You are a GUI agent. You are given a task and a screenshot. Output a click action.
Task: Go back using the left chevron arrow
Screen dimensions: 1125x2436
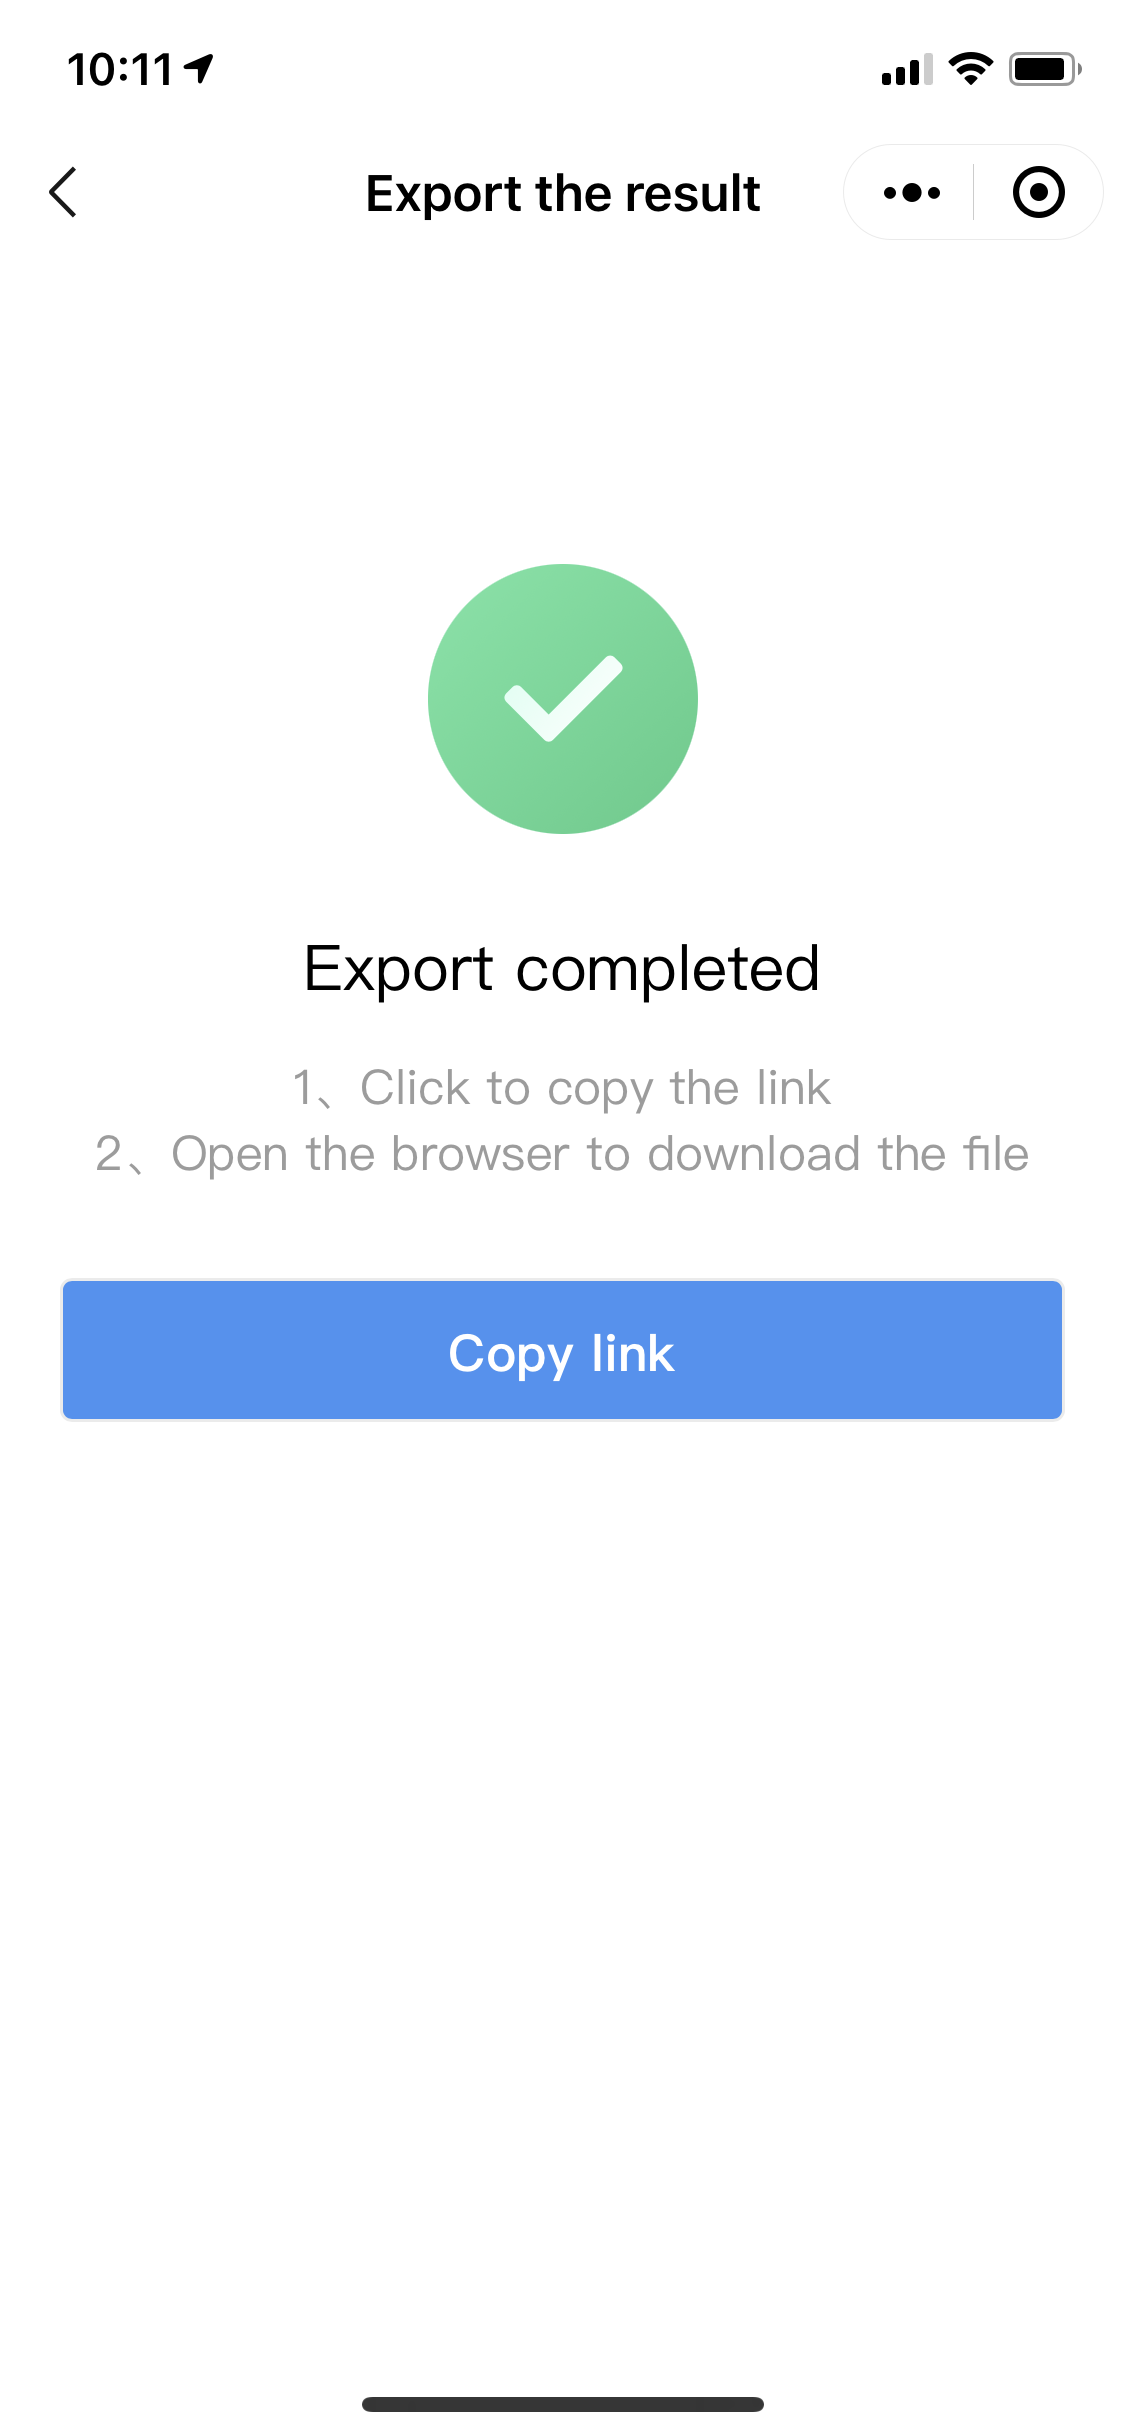(x=63, y=192)
